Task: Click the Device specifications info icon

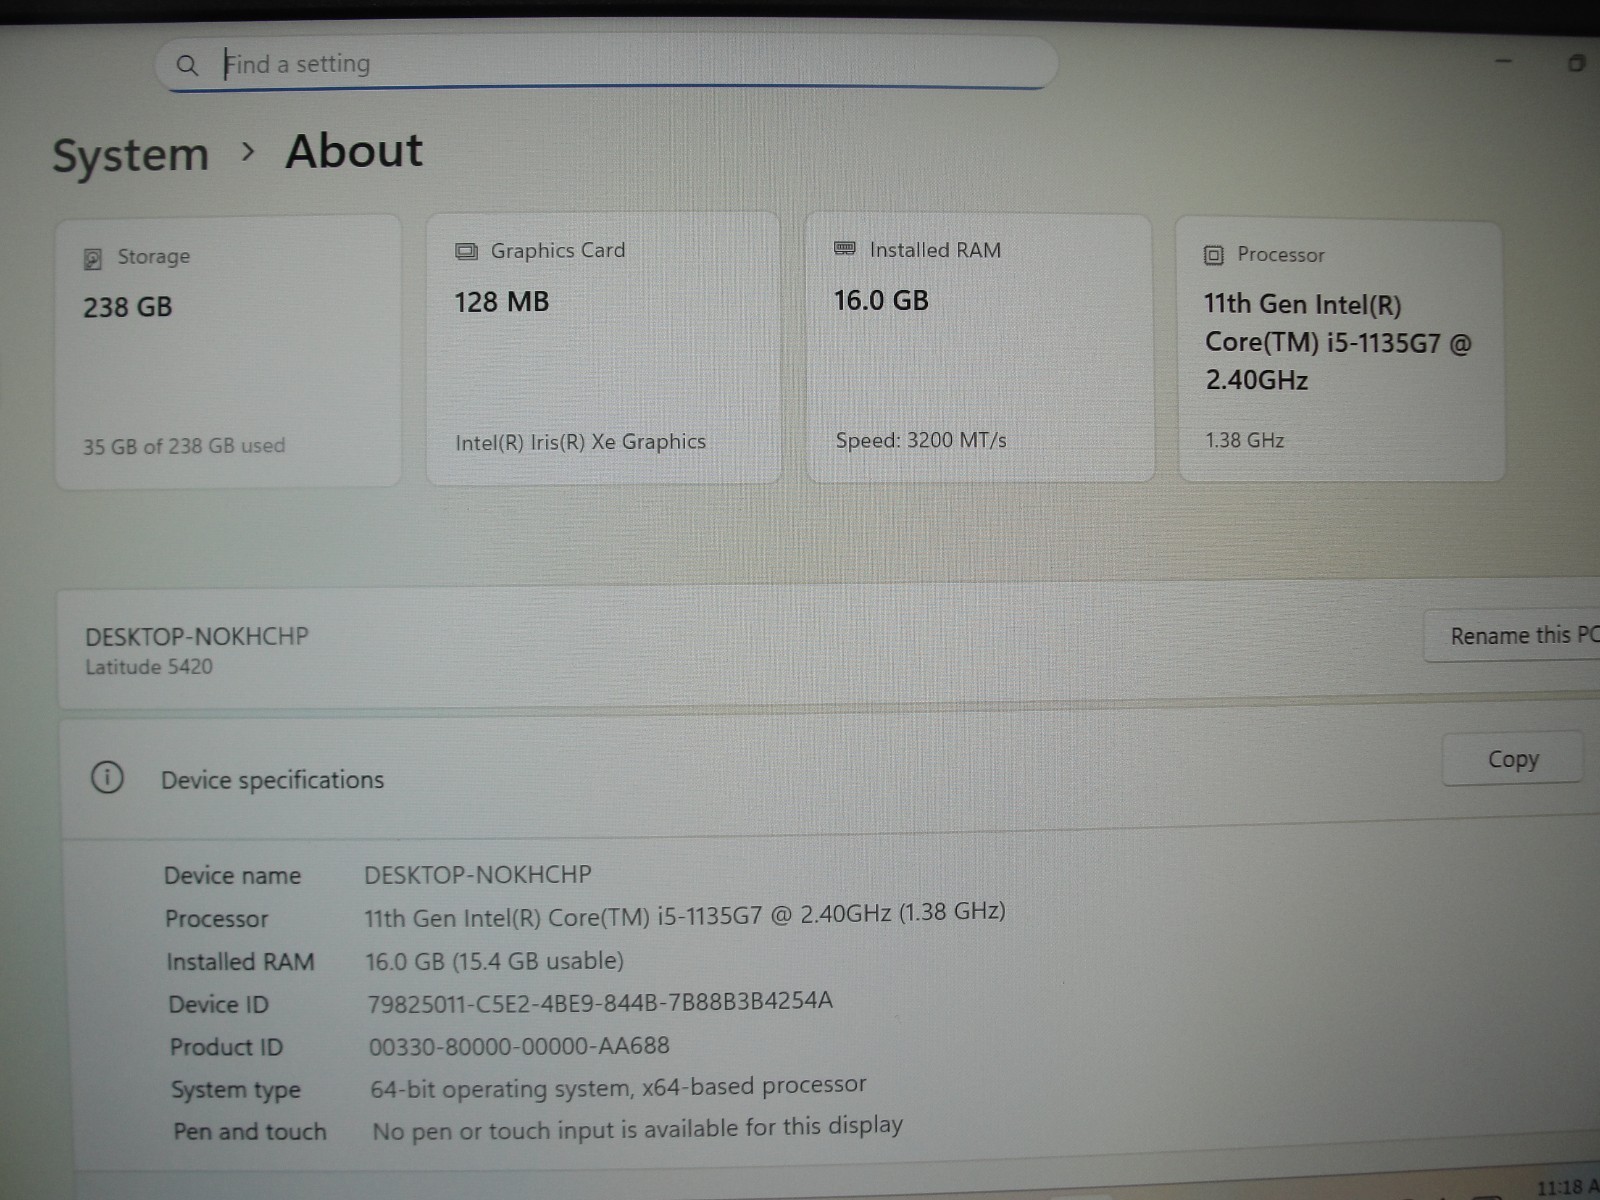Action: (107, 778)
